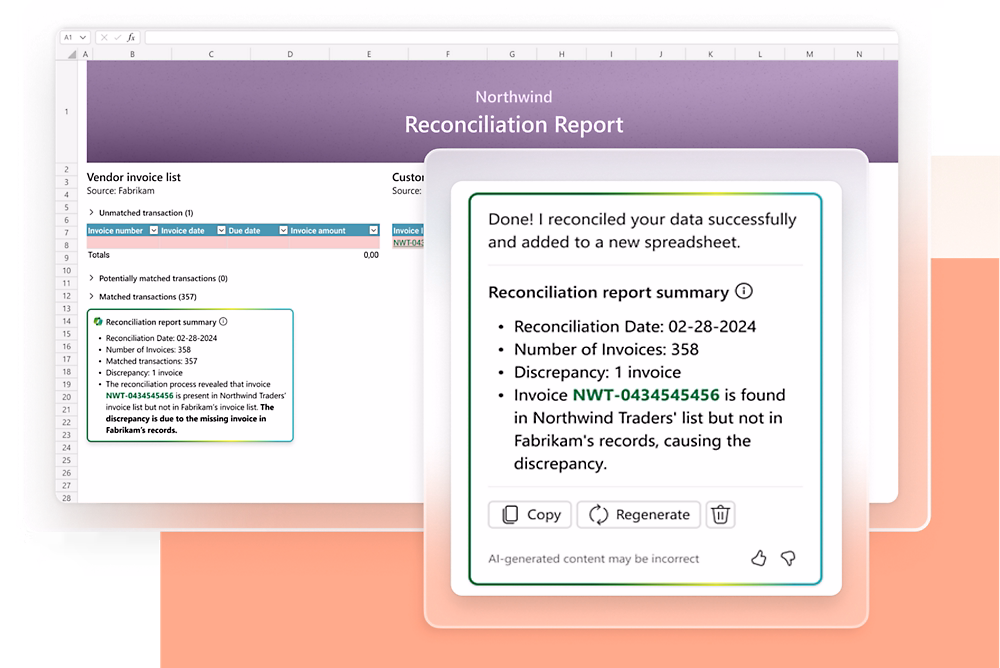Select row 28 header
Viewport: 1000px width, 668px height.
[x=66, y=498]
